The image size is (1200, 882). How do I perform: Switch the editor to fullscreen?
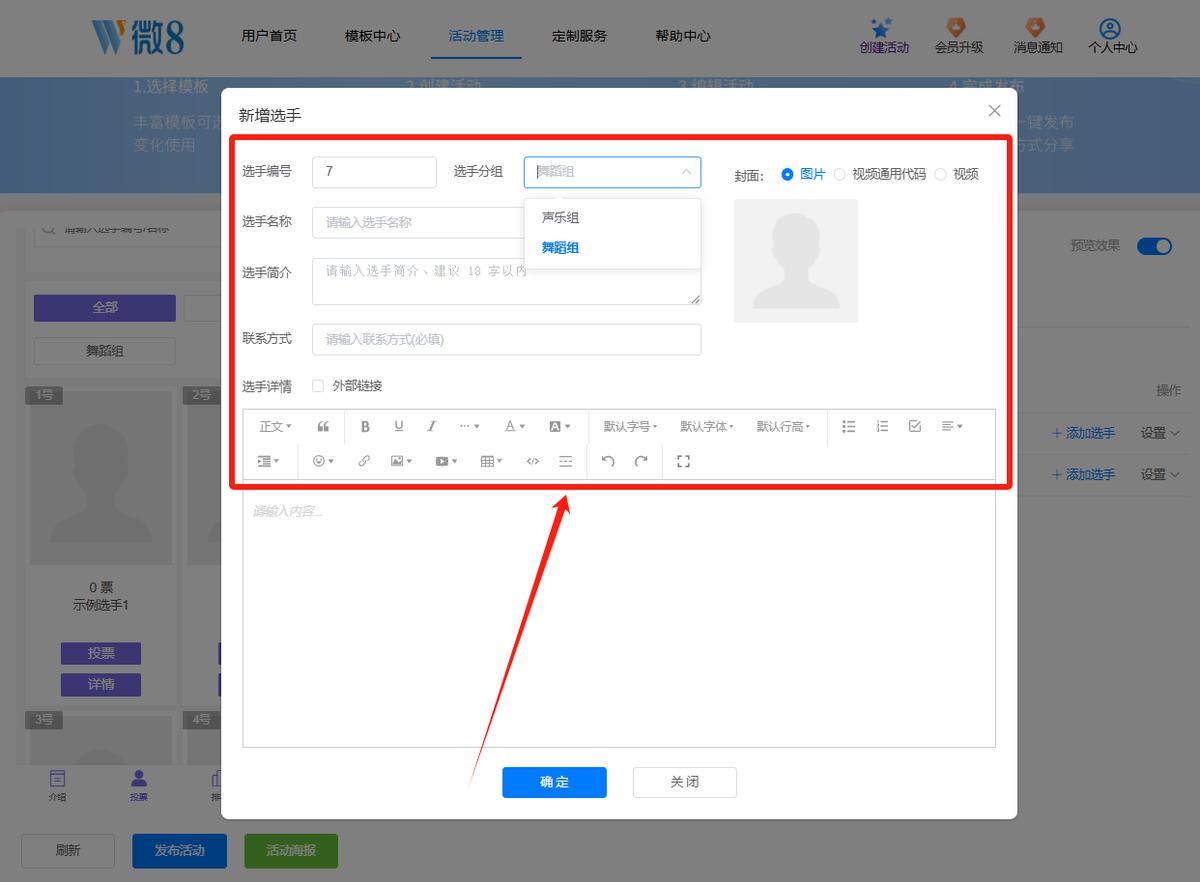(684, 461)
